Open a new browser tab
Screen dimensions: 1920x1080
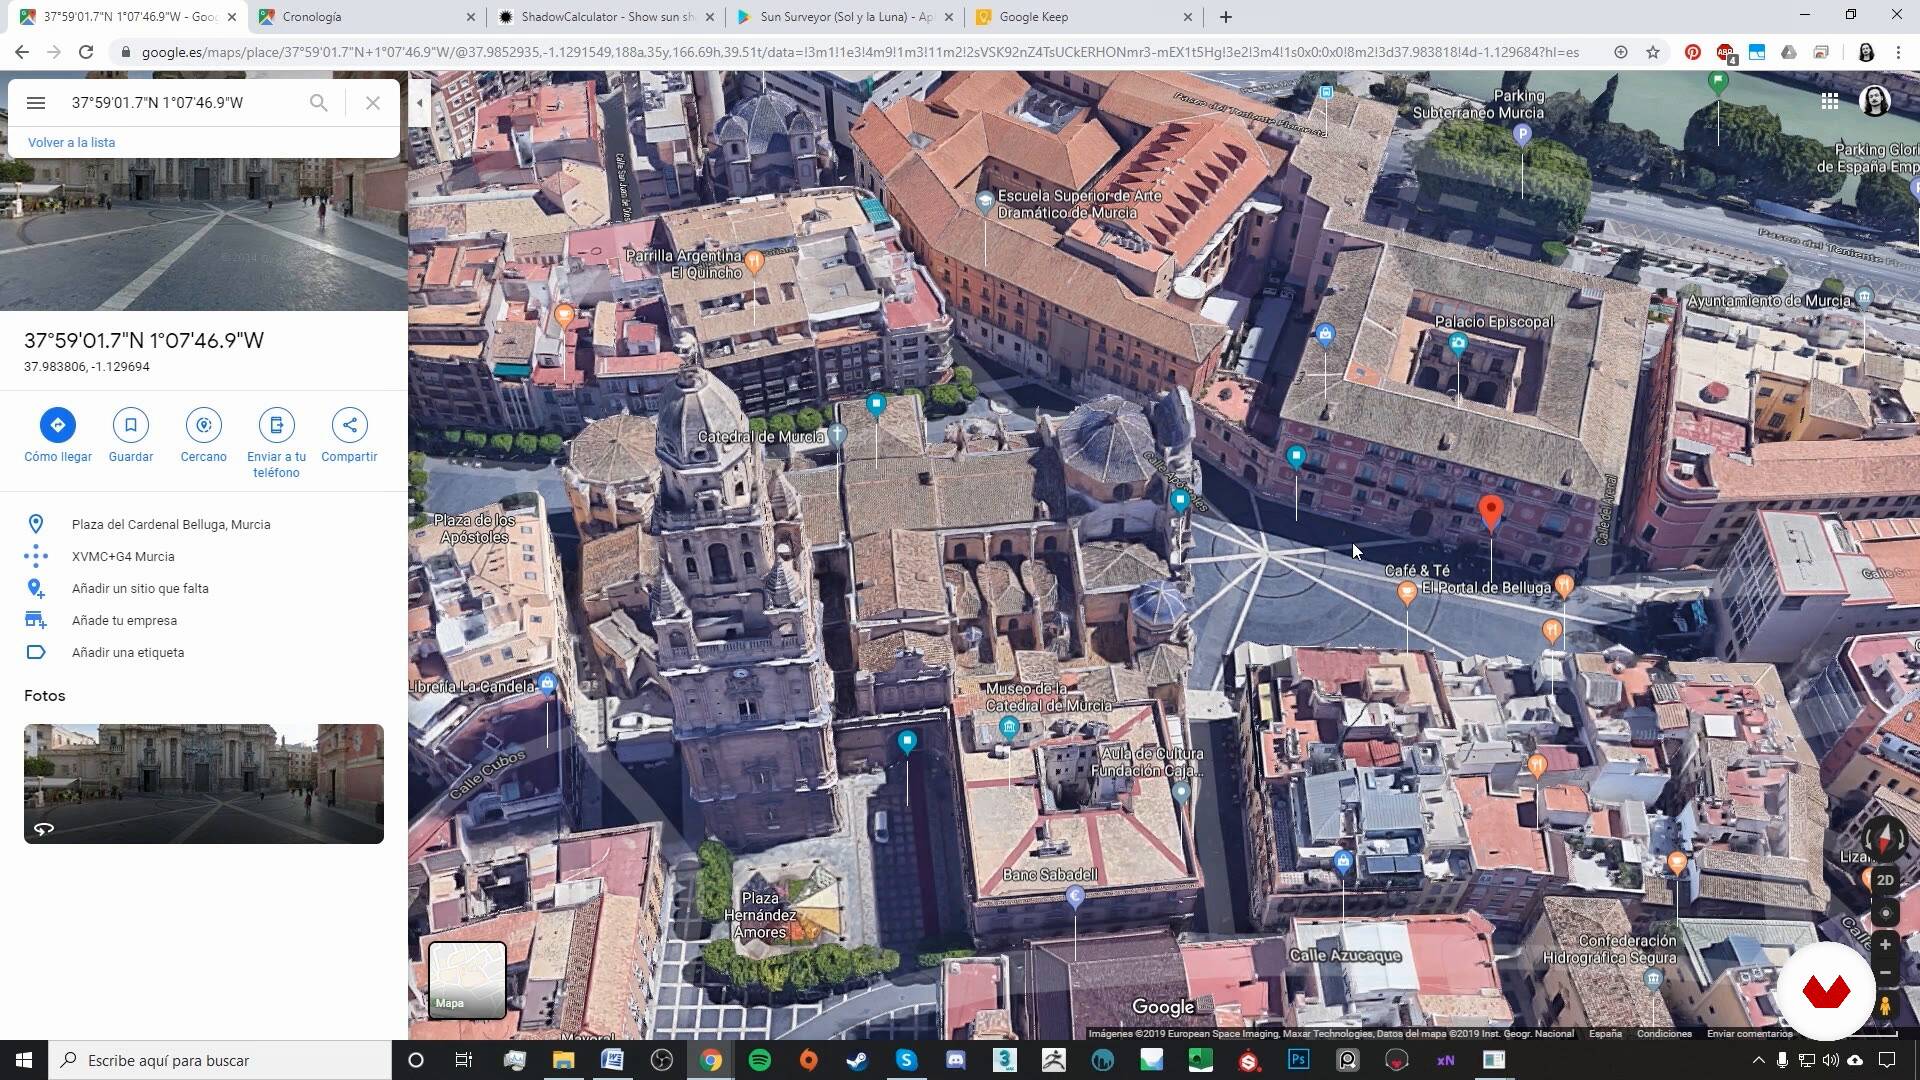pos(1226,17)
